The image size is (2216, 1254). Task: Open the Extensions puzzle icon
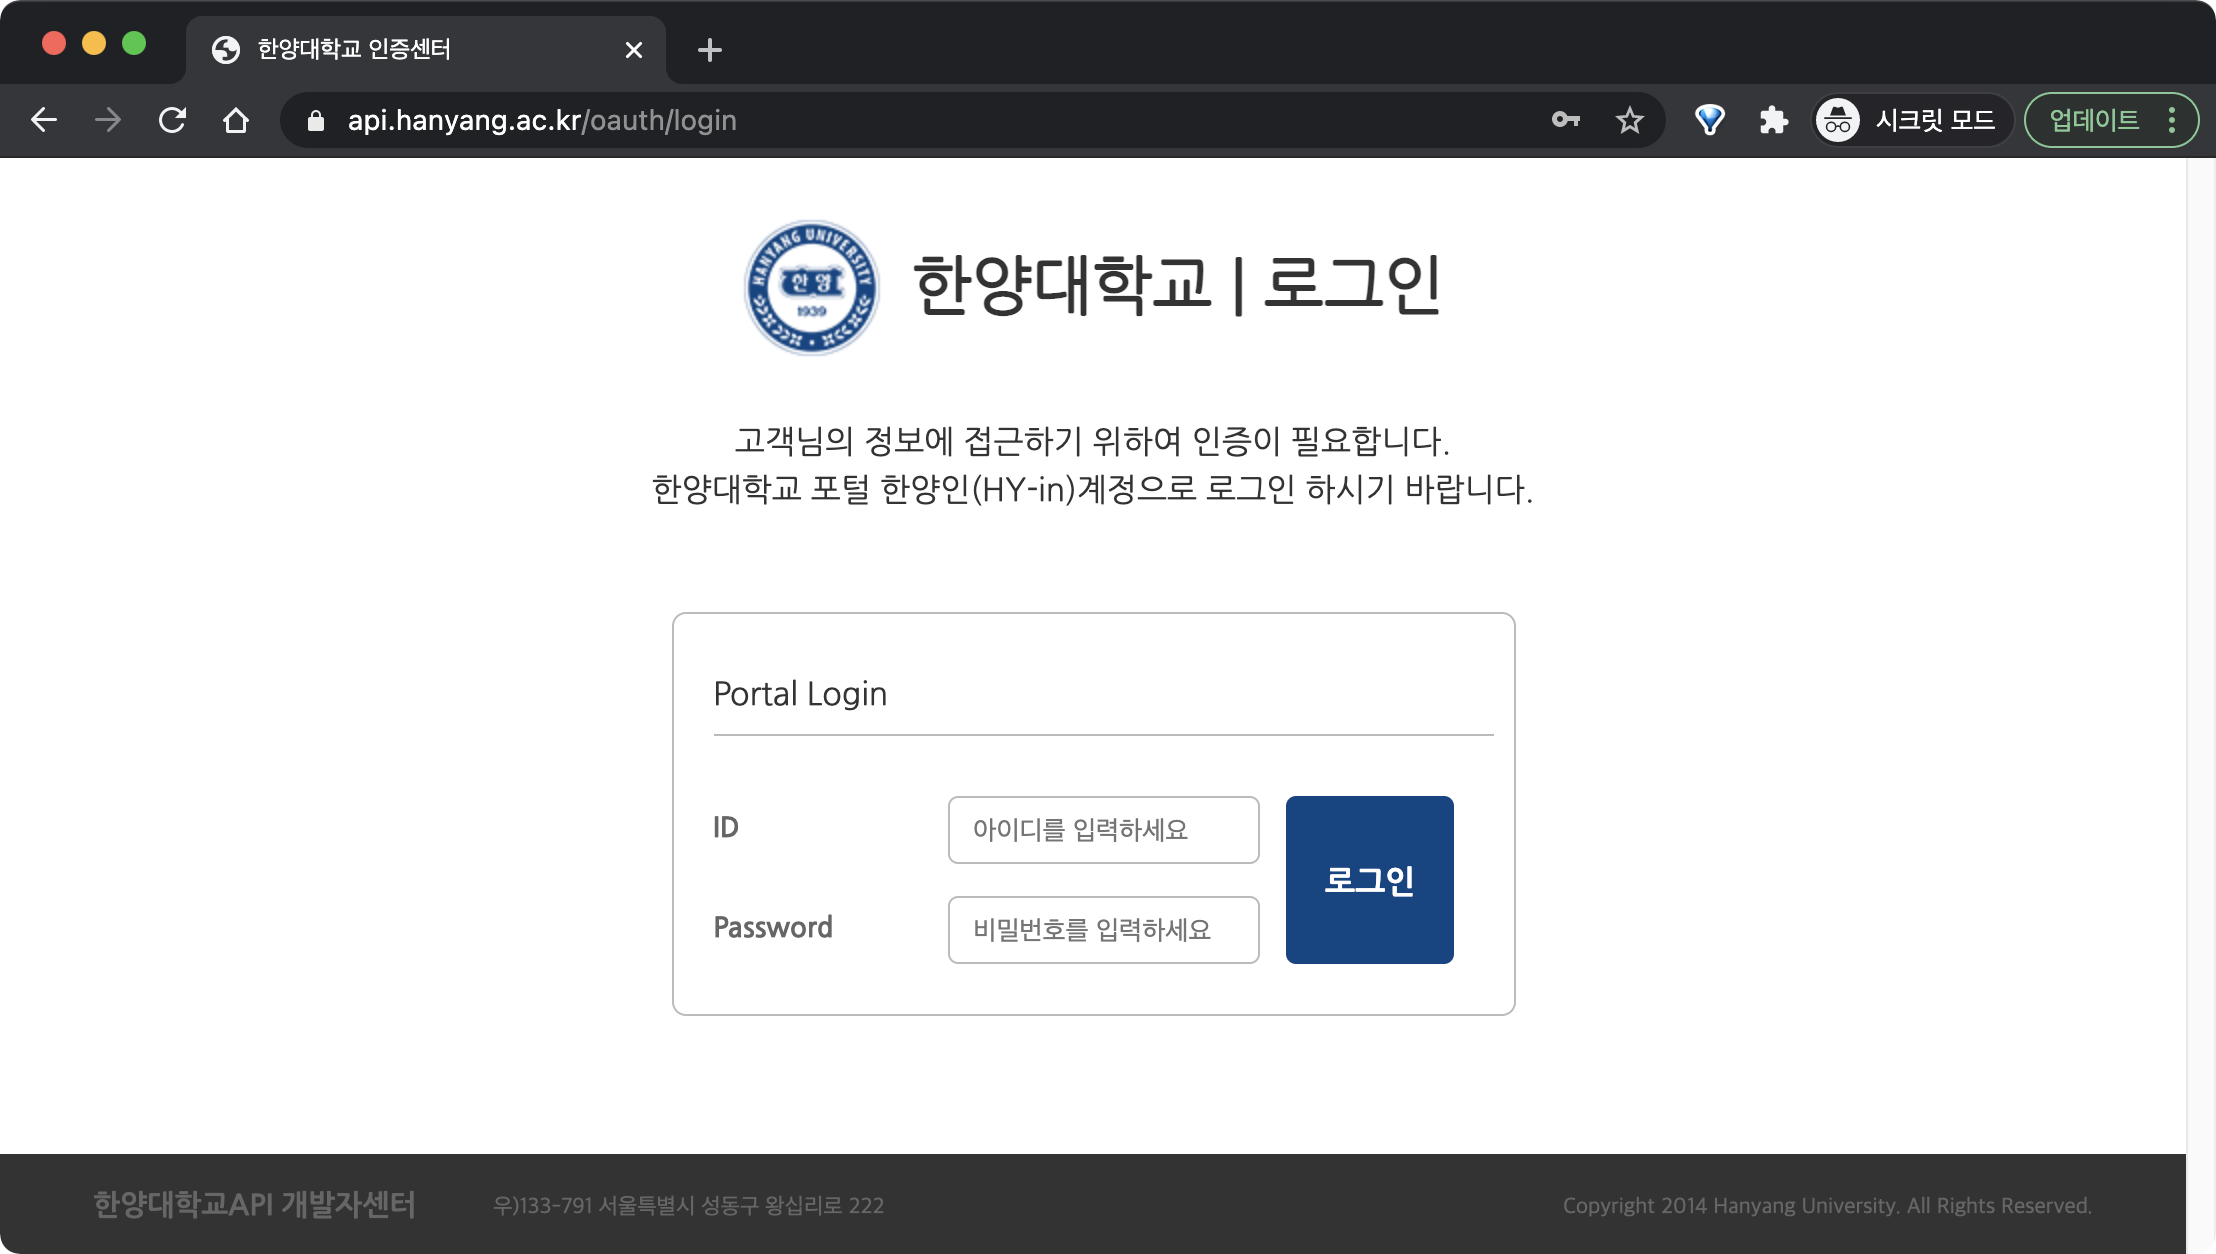click(1774, 120)
